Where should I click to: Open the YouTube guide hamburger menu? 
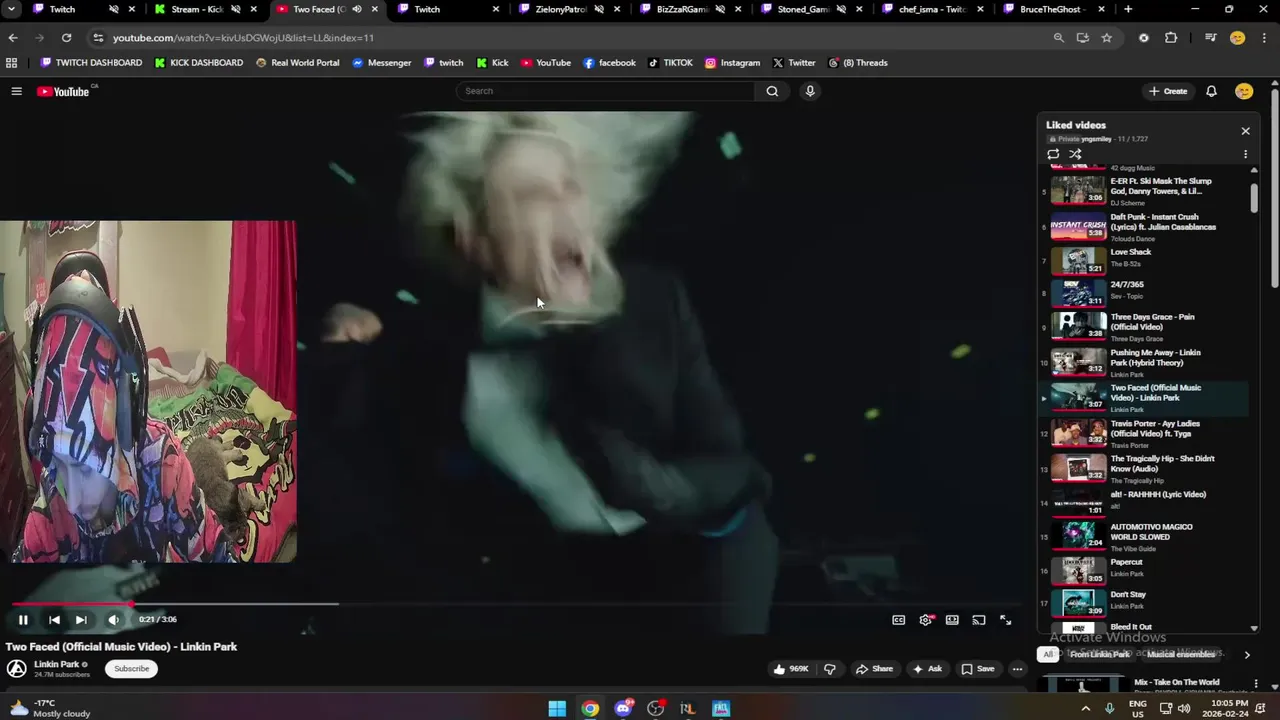(16, 91)
